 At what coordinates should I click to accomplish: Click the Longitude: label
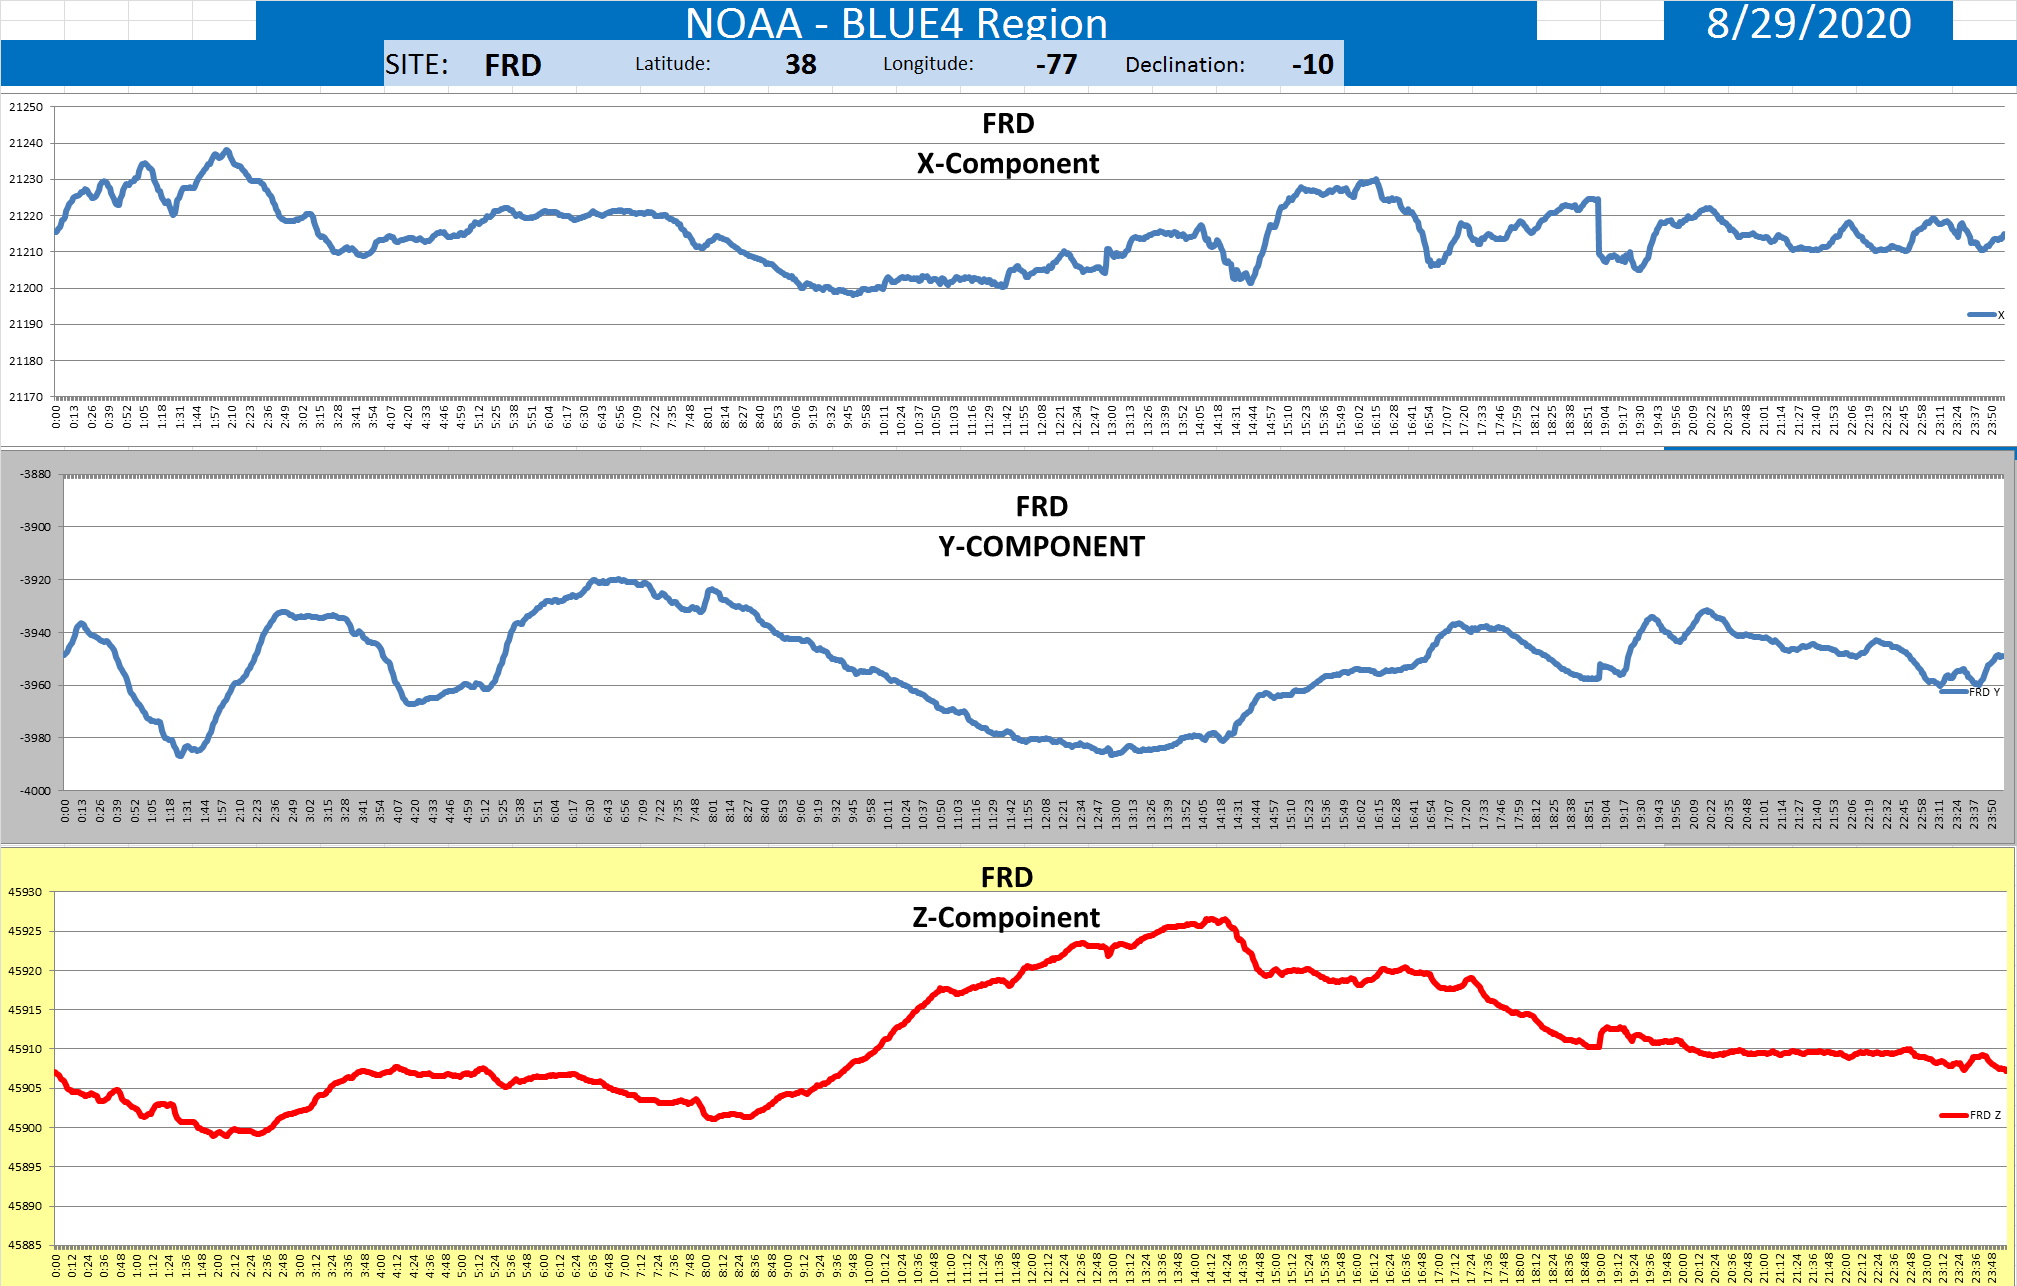pyautogui.click(x=927, y=64)
